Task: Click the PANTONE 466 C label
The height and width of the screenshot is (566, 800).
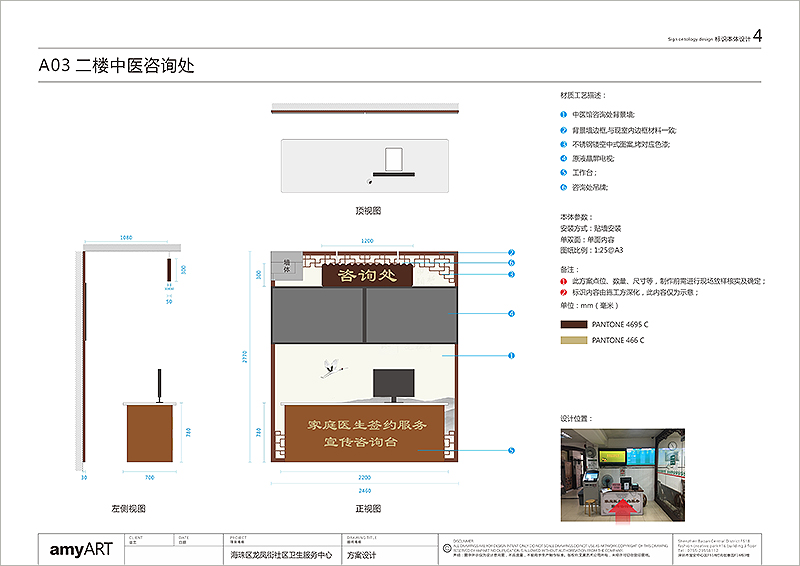Action: [x=618, y=340]
